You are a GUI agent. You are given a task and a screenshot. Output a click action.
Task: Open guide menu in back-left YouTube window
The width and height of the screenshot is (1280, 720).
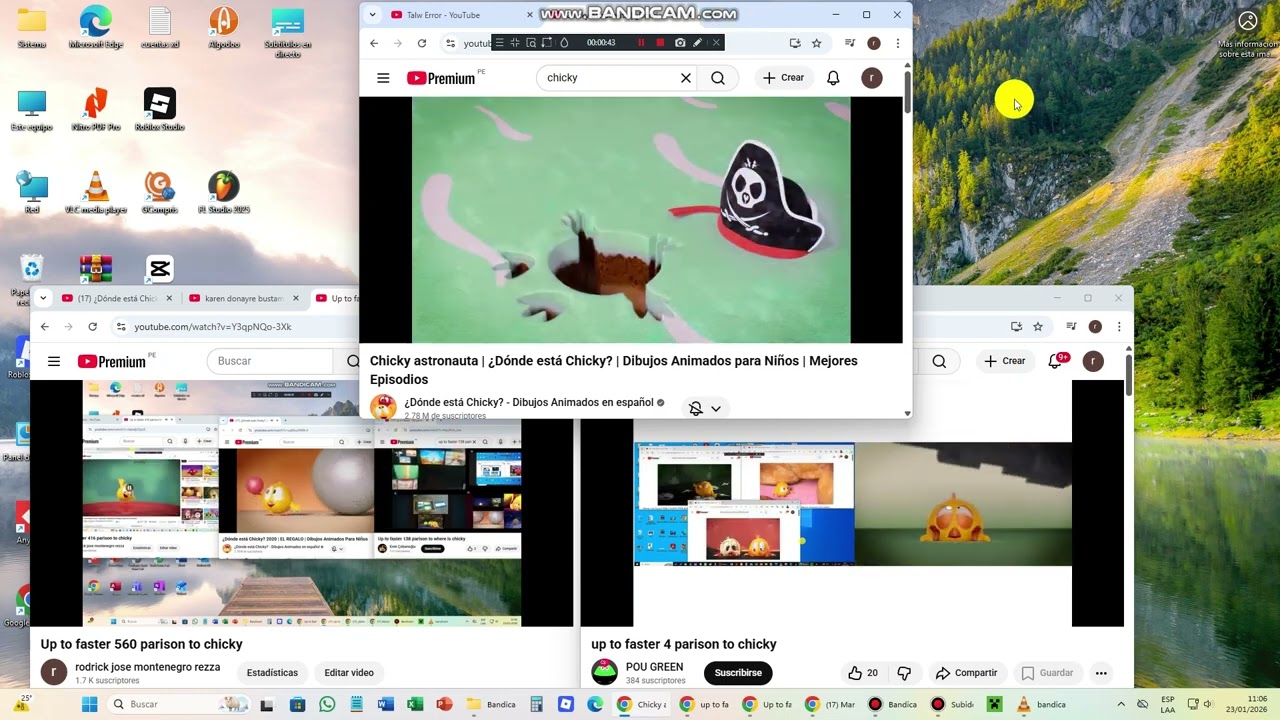tap(54, 361)
